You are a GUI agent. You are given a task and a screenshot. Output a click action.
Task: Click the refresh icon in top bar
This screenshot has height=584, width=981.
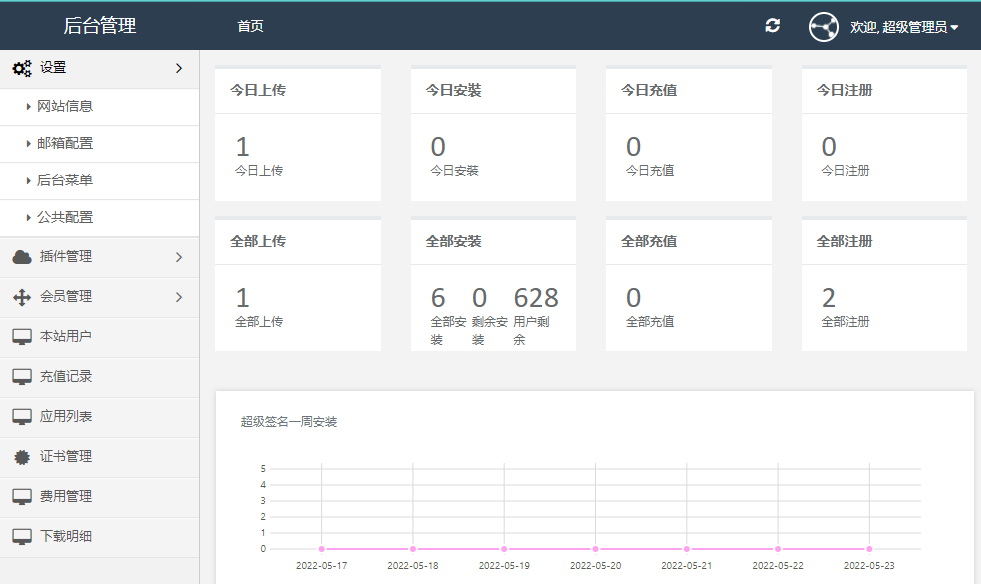772,26
